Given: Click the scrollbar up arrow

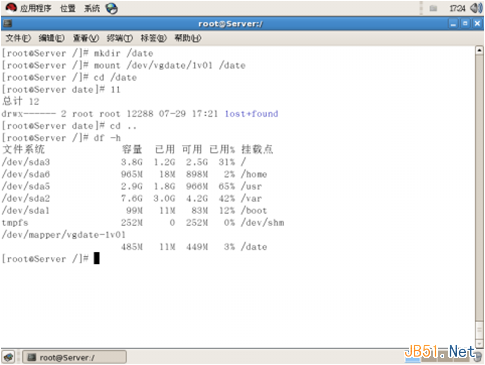Looking at the screenshot, I should coord(479,50).
